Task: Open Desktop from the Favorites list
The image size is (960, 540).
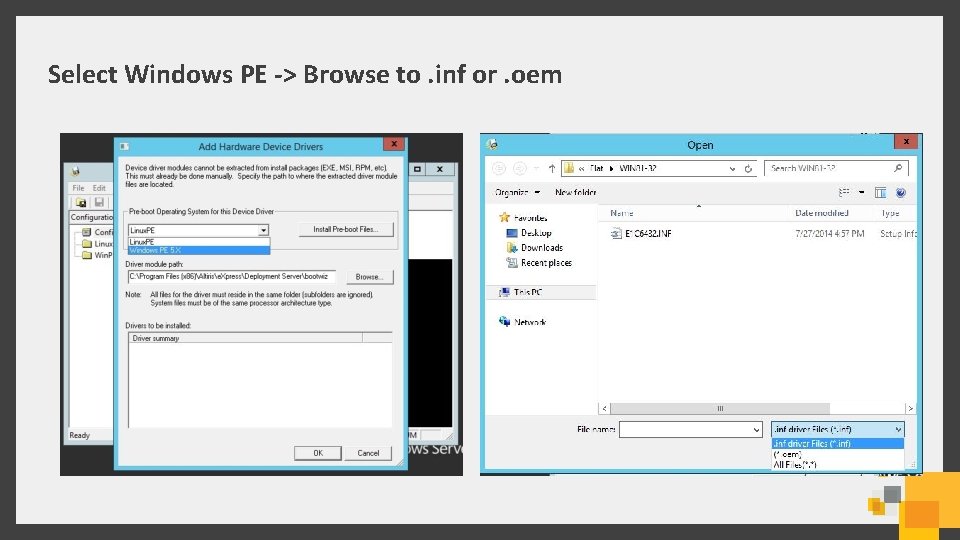Action: pyautogui.click(x=530, y=233)
